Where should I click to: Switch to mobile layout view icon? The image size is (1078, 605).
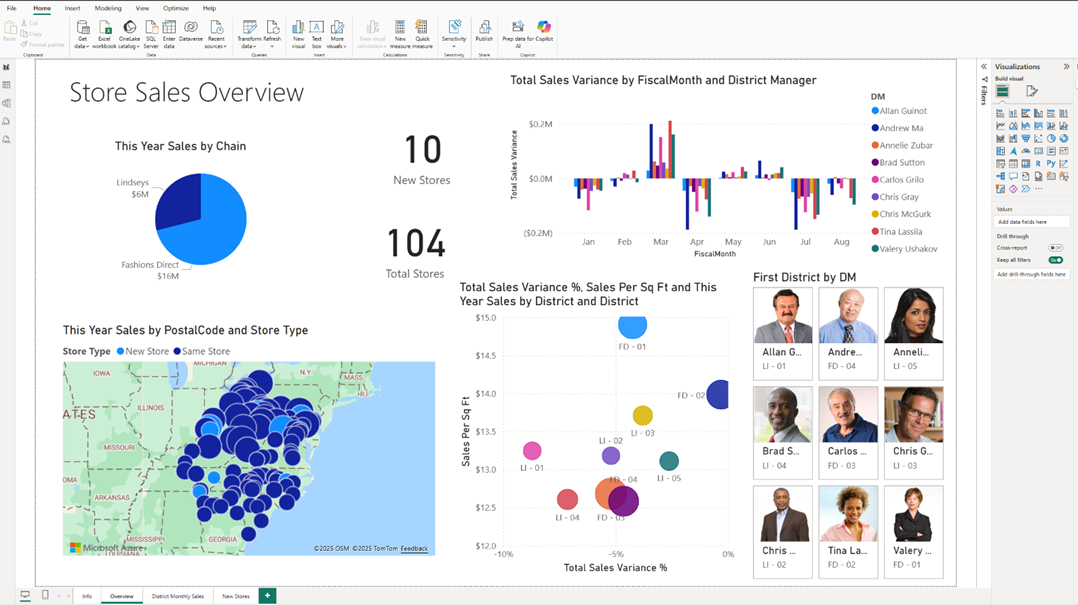[x=45, y=595]
